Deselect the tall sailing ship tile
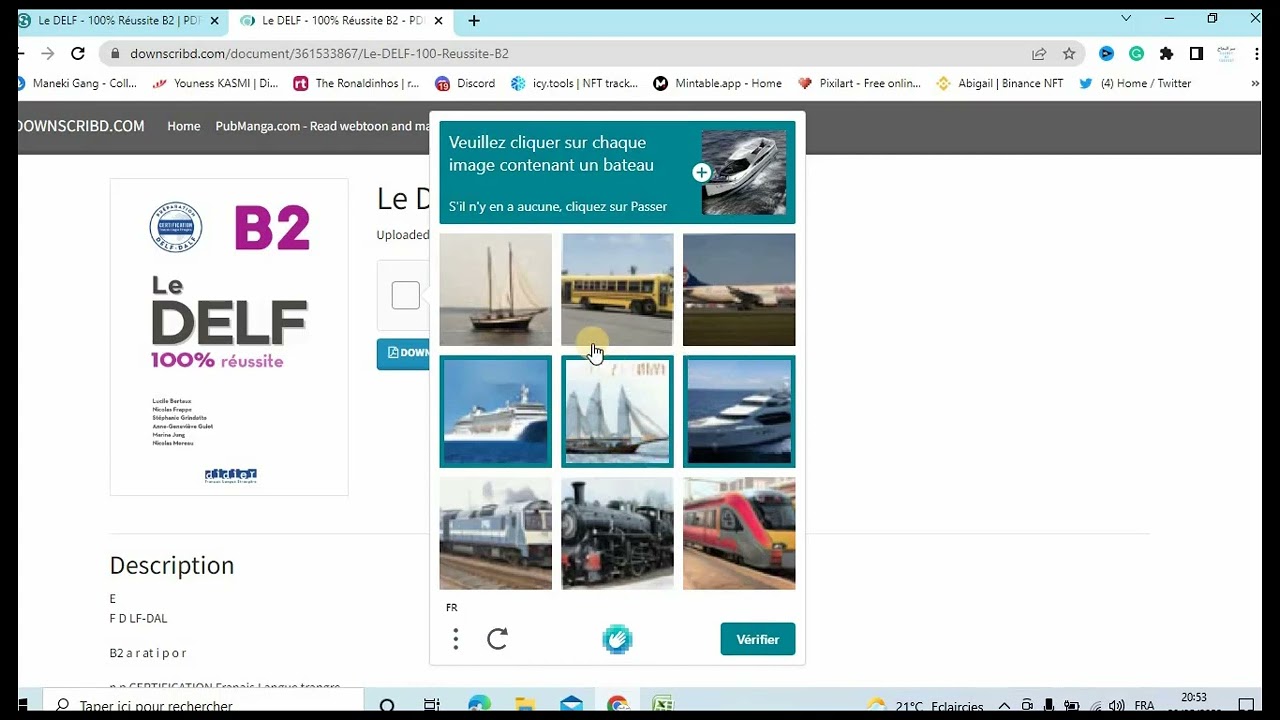The width and height of the screenshot is (1280, 720). [x=617, y=411]
